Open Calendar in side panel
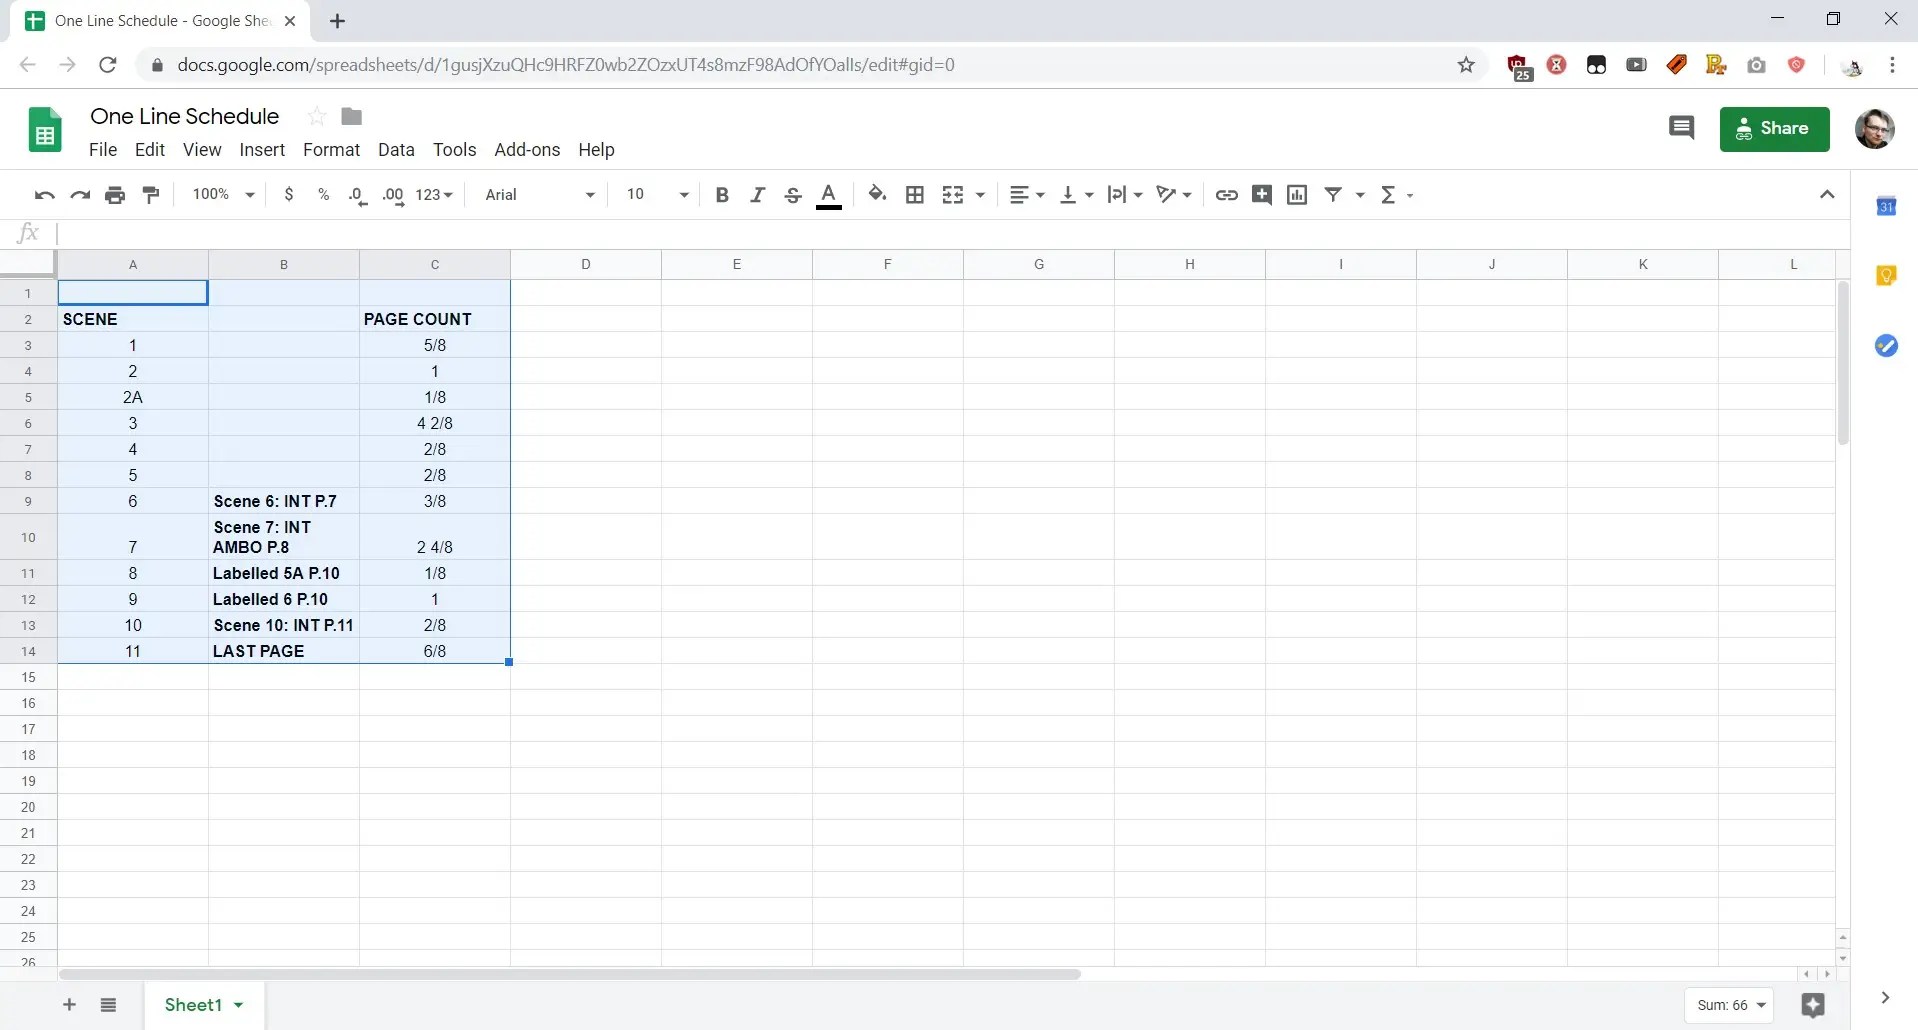 tap(1886, 207)
